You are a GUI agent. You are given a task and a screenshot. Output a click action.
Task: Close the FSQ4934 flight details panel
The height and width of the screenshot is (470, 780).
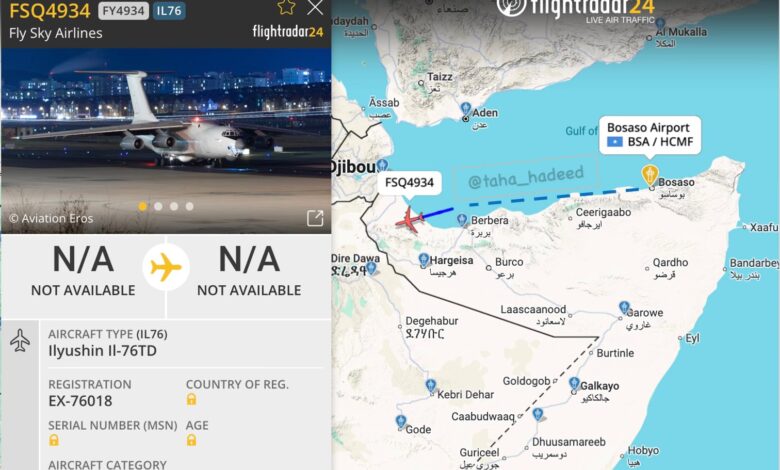click(315, 7)
